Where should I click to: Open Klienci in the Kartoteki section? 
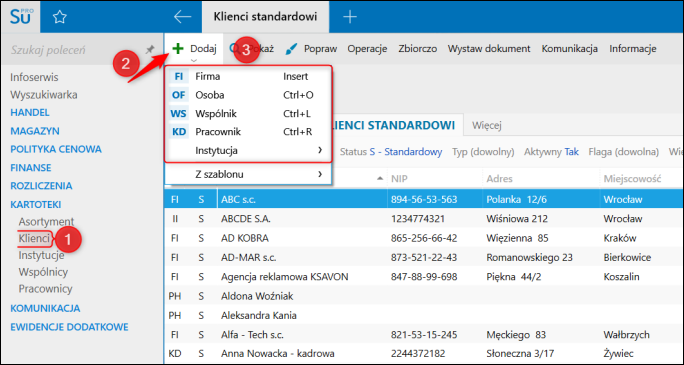[34, 239]
